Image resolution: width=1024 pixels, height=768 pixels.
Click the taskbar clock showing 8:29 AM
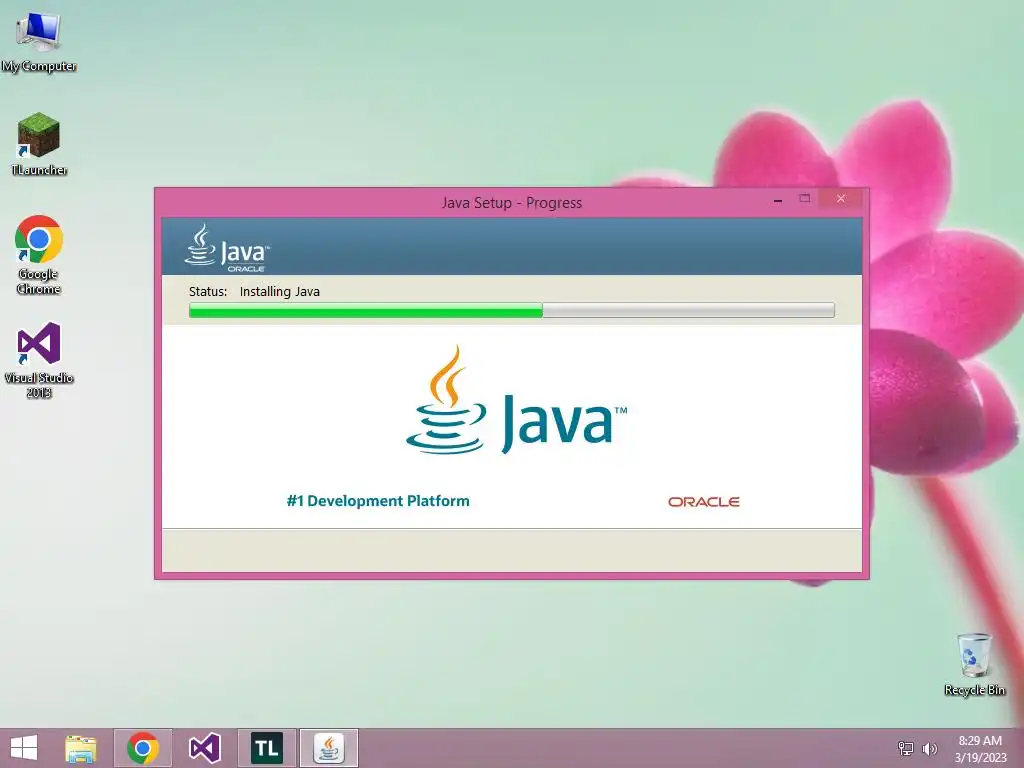(x=980, y=749)
